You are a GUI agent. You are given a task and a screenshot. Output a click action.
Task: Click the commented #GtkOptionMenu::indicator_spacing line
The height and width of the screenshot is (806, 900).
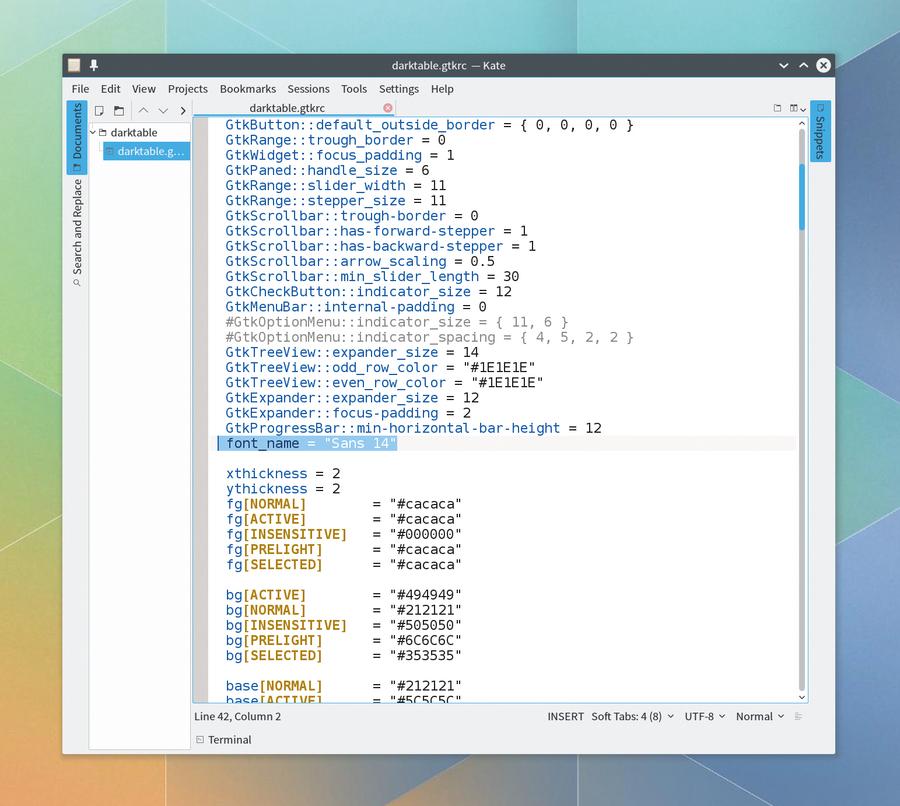point(429,337)
